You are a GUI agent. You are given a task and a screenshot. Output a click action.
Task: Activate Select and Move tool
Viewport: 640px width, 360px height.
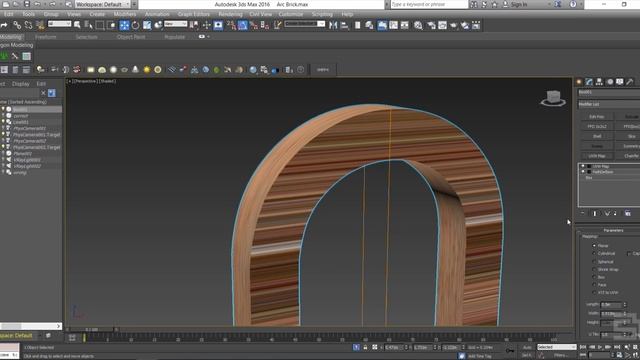(x=124, y=25)
